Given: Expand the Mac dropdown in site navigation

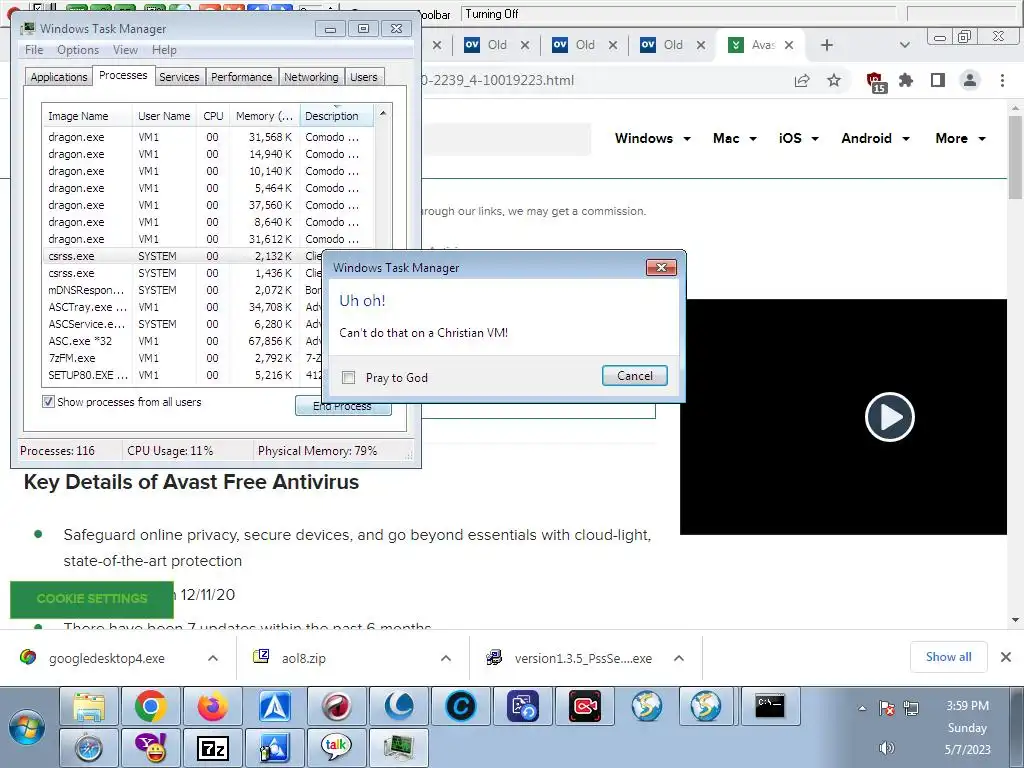Looking at the screenshot, I should pos(735,138).
